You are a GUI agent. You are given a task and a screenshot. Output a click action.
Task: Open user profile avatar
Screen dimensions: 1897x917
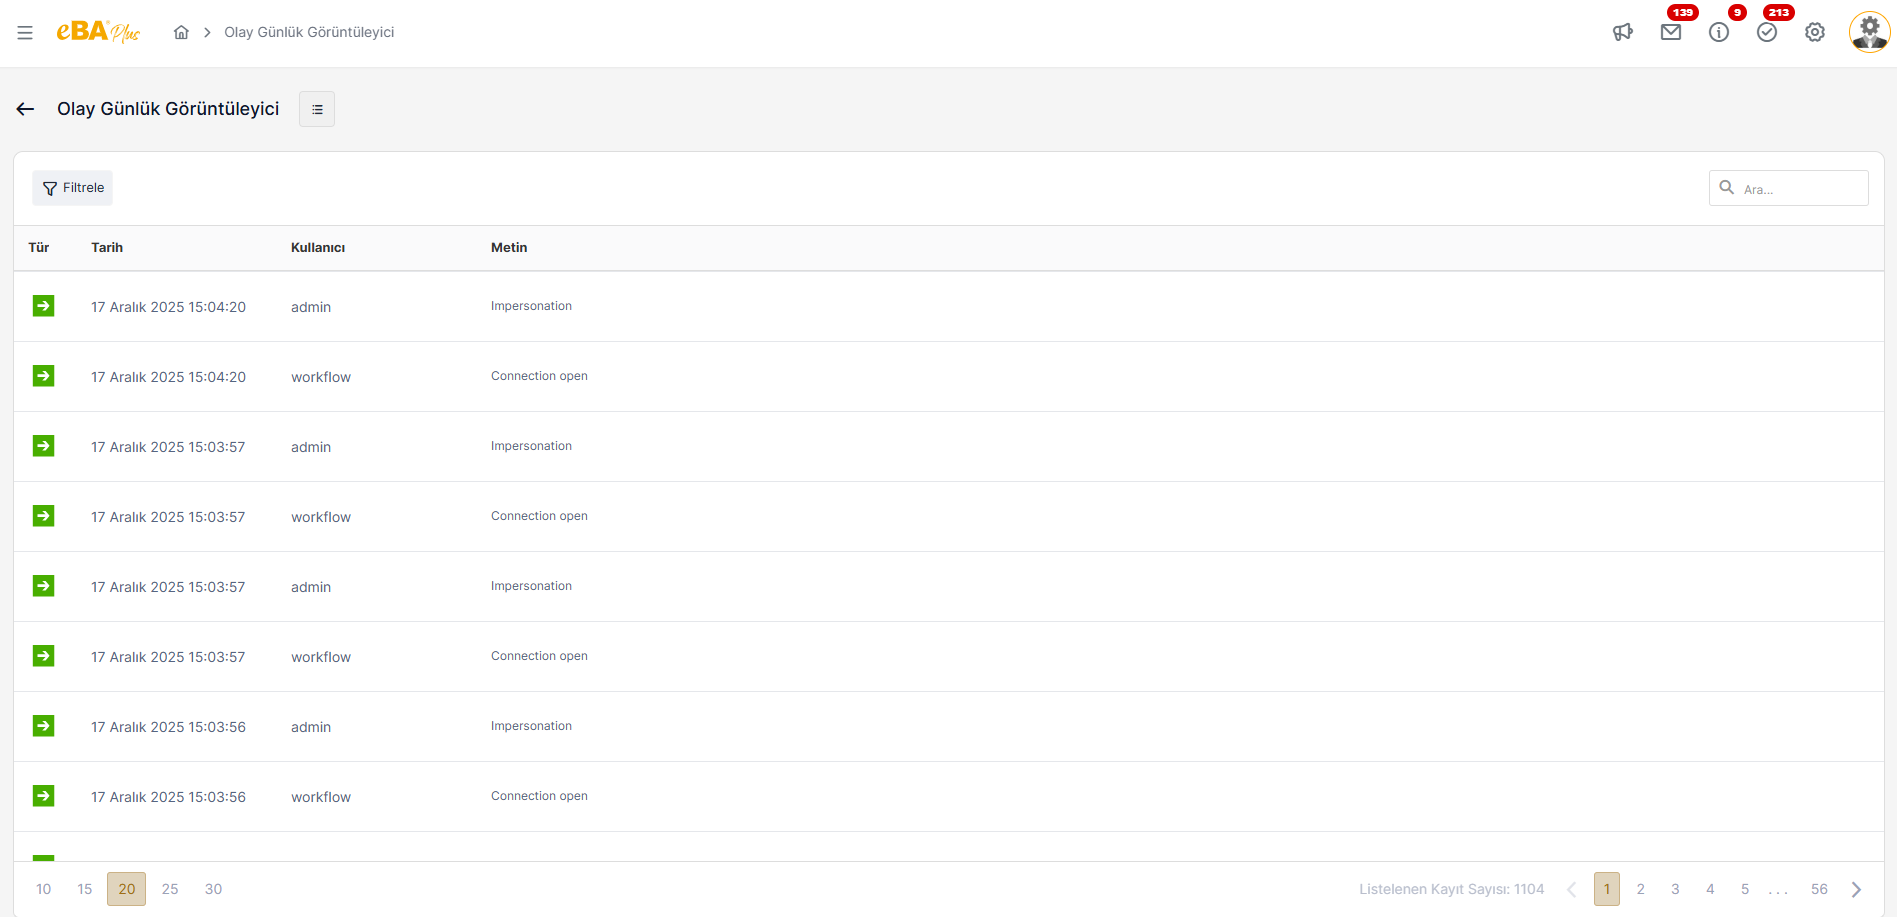point(1869,32)
